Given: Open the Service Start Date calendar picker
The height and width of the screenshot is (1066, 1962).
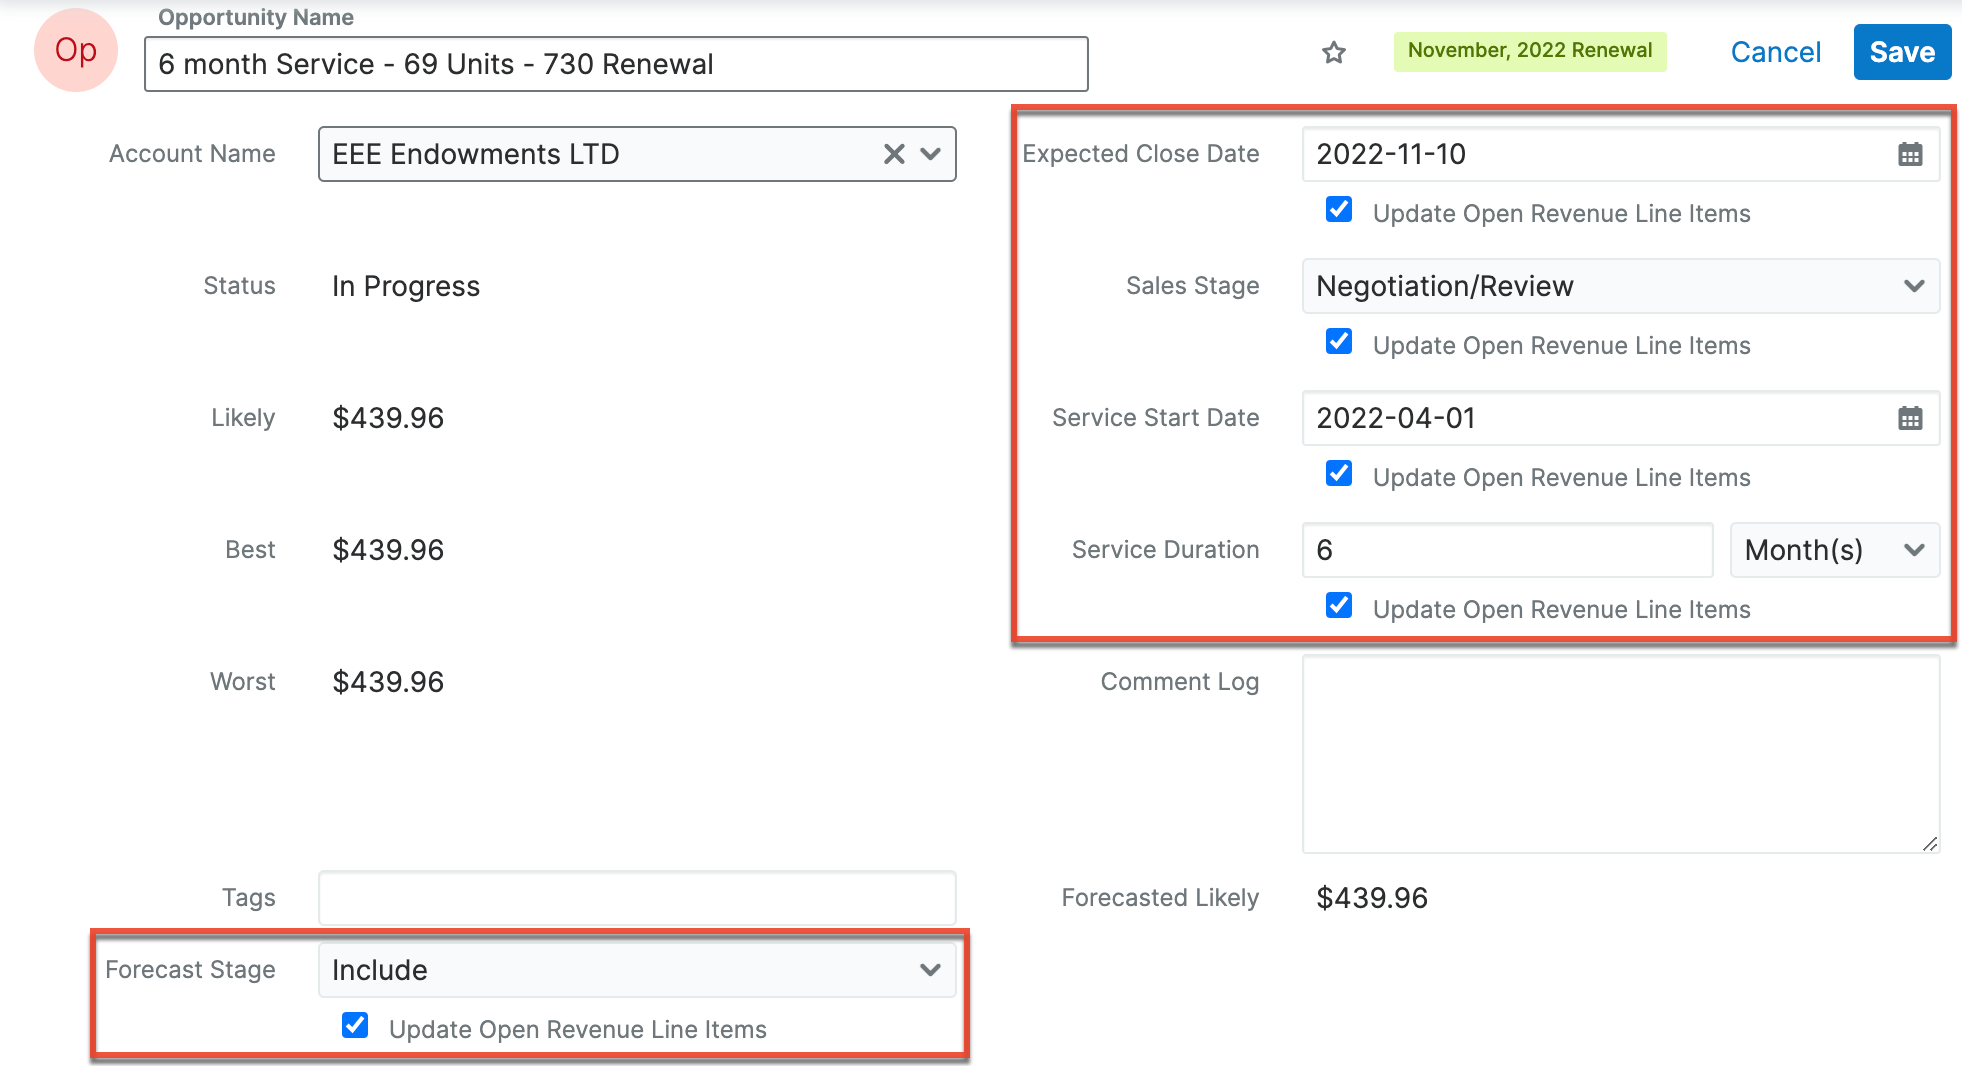Looking at the screenshot, I should pos(1909,418).
